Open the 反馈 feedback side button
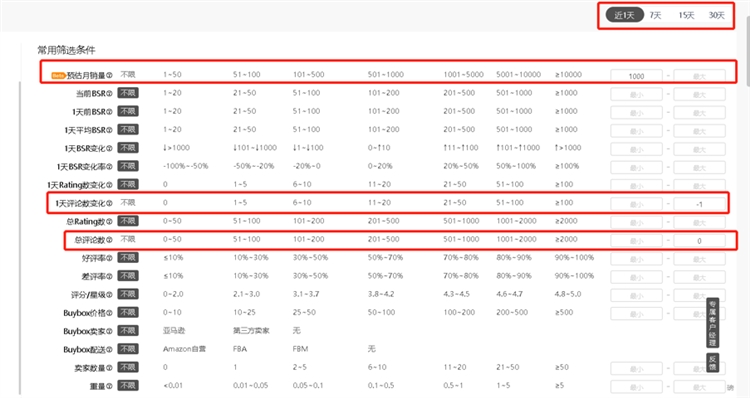 point(713,363)
